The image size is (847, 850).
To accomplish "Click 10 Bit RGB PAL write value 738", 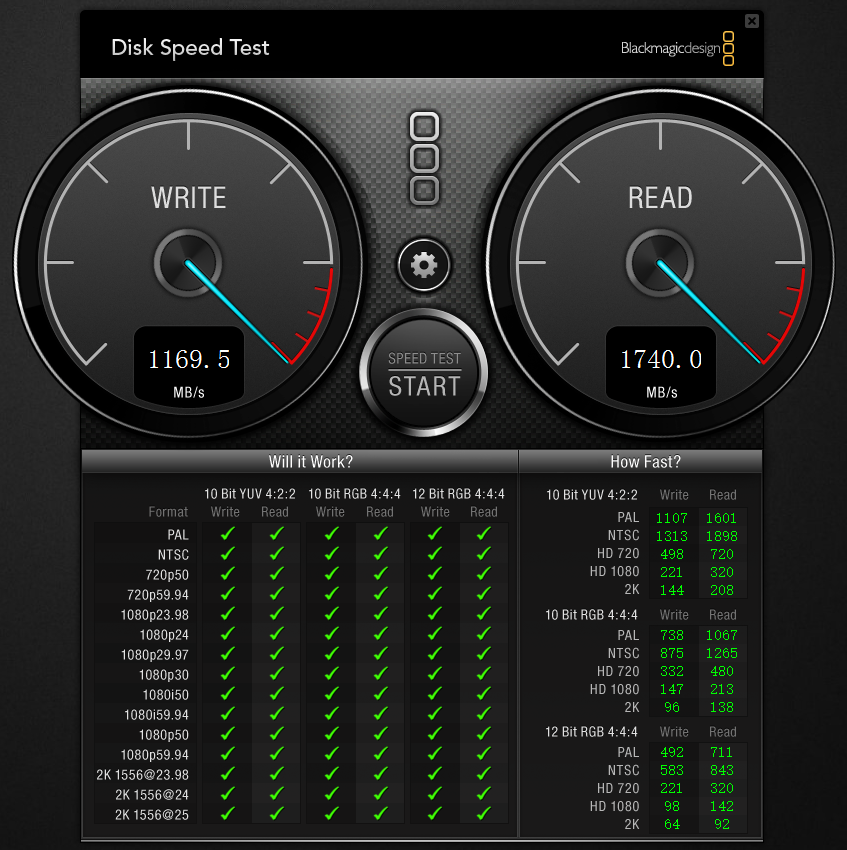I will click(672, 635).
